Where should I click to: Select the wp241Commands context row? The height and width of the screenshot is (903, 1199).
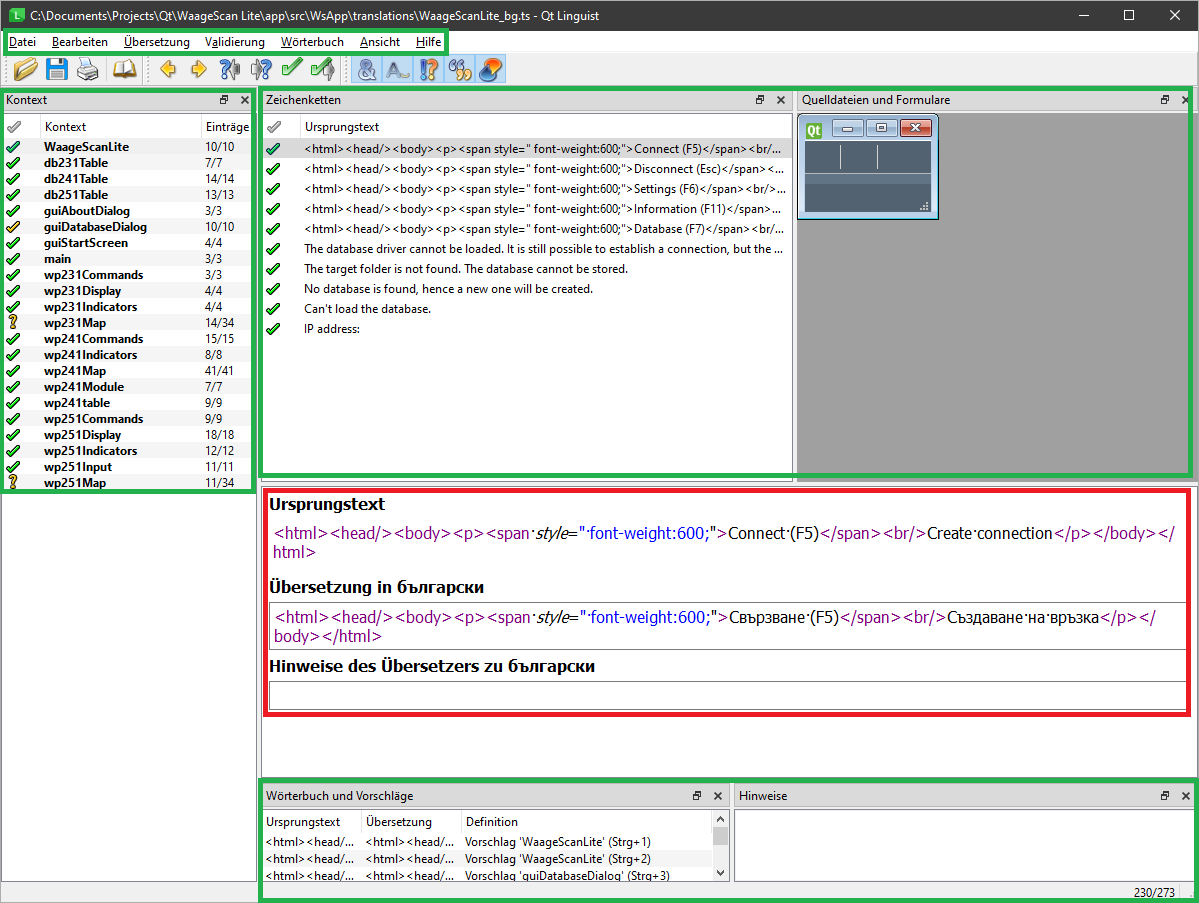pyautogui.click(x=128, y=339)
